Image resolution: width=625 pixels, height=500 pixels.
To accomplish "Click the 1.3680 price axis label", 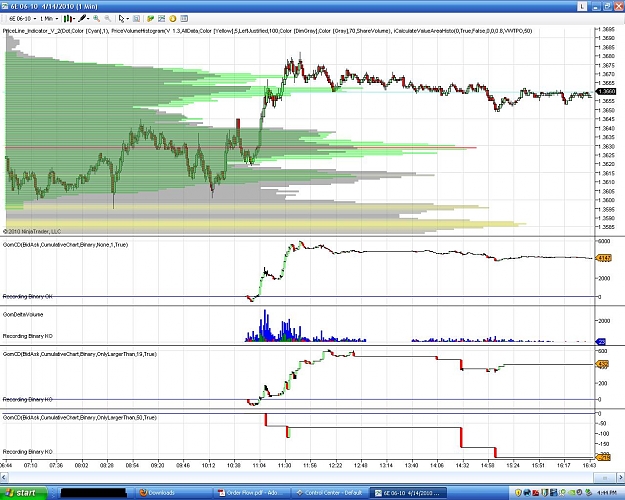I will pos(606,56).
